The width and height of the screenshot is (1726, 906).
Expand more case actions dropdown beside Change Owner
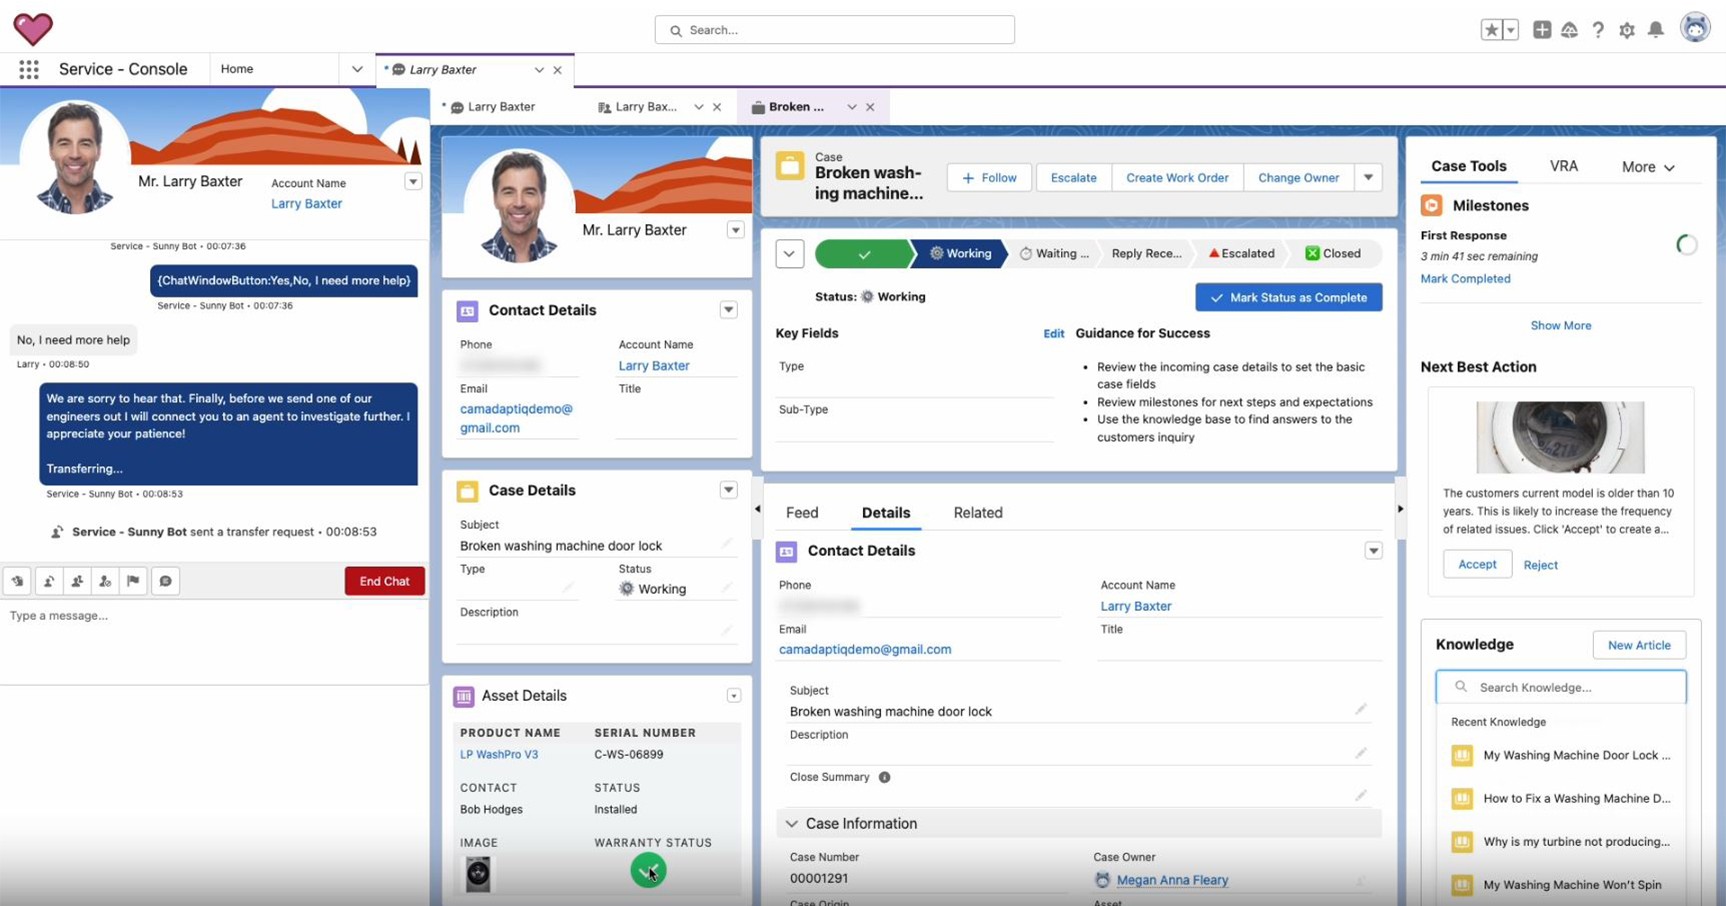(x=1368, y=178)
